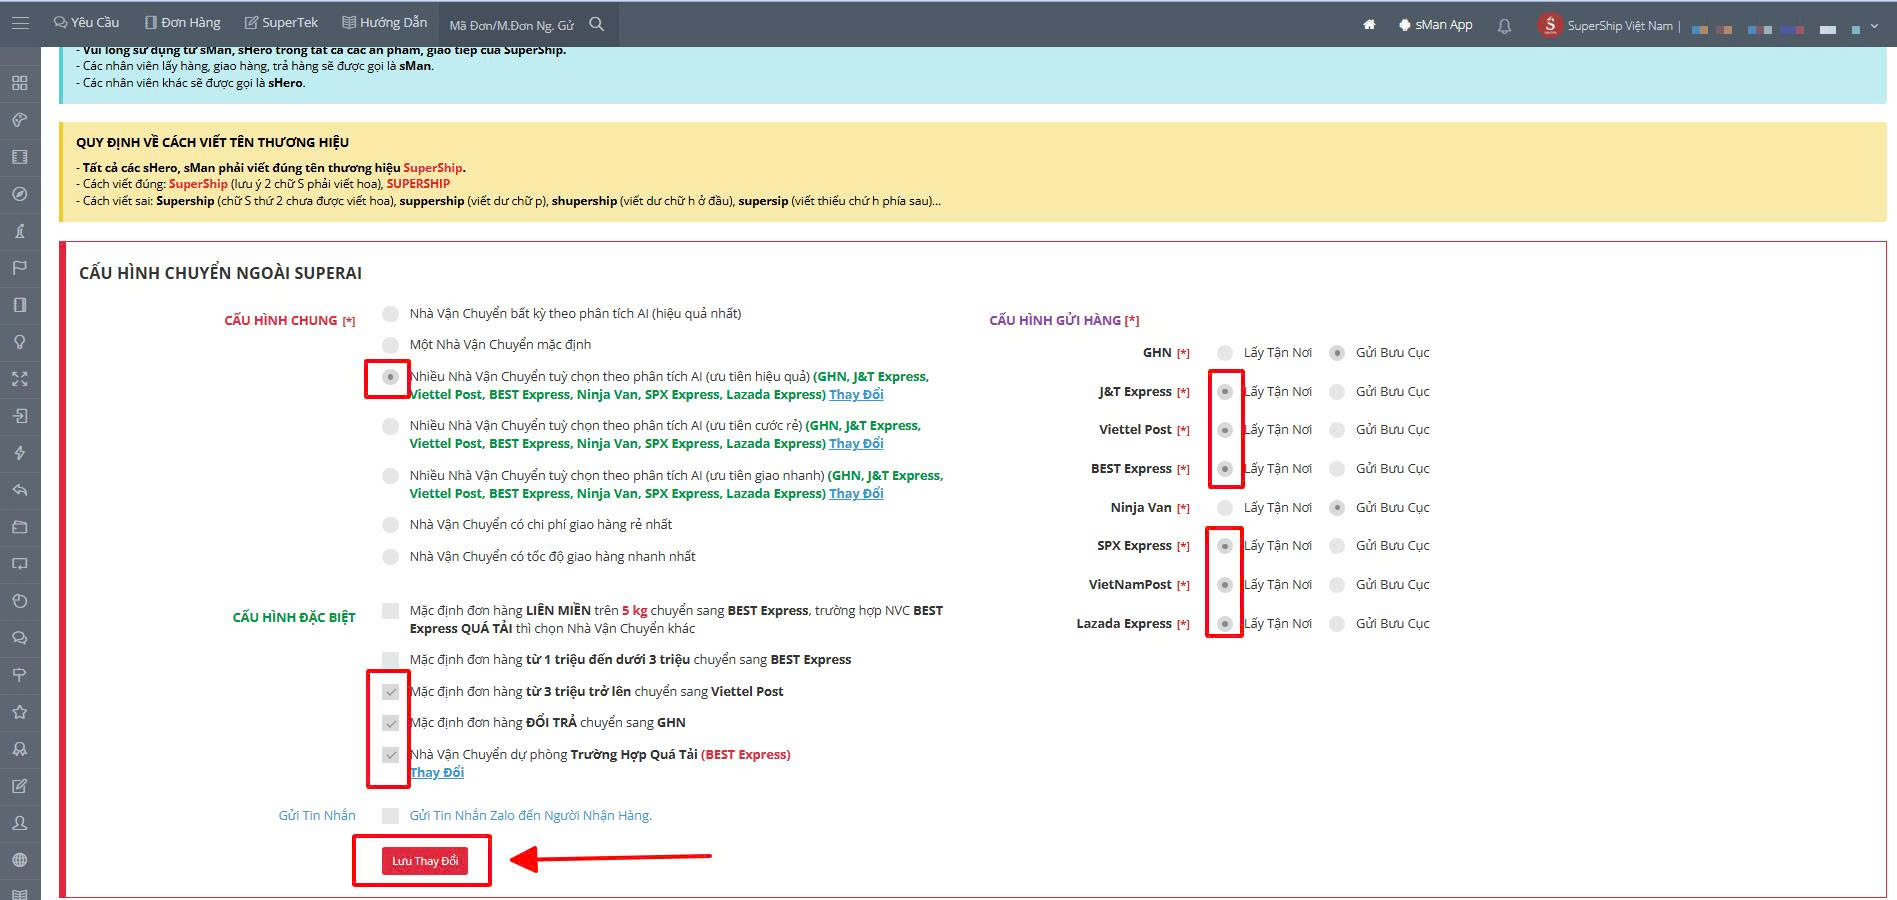This screenshot has height=900, width=1897.
Task: Open the star sidebar icon
Action: (x=20, y=712)
